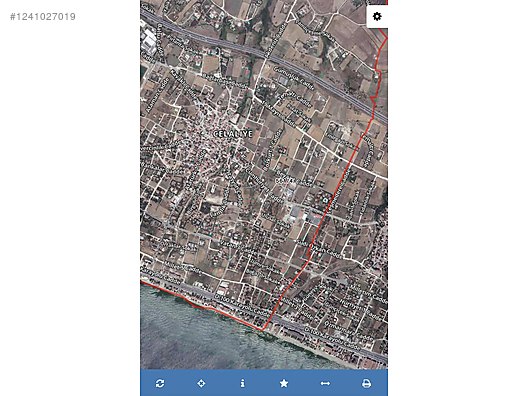
Task: Center map using the crosshair locate icon
Action: click(x=201, y=383)
